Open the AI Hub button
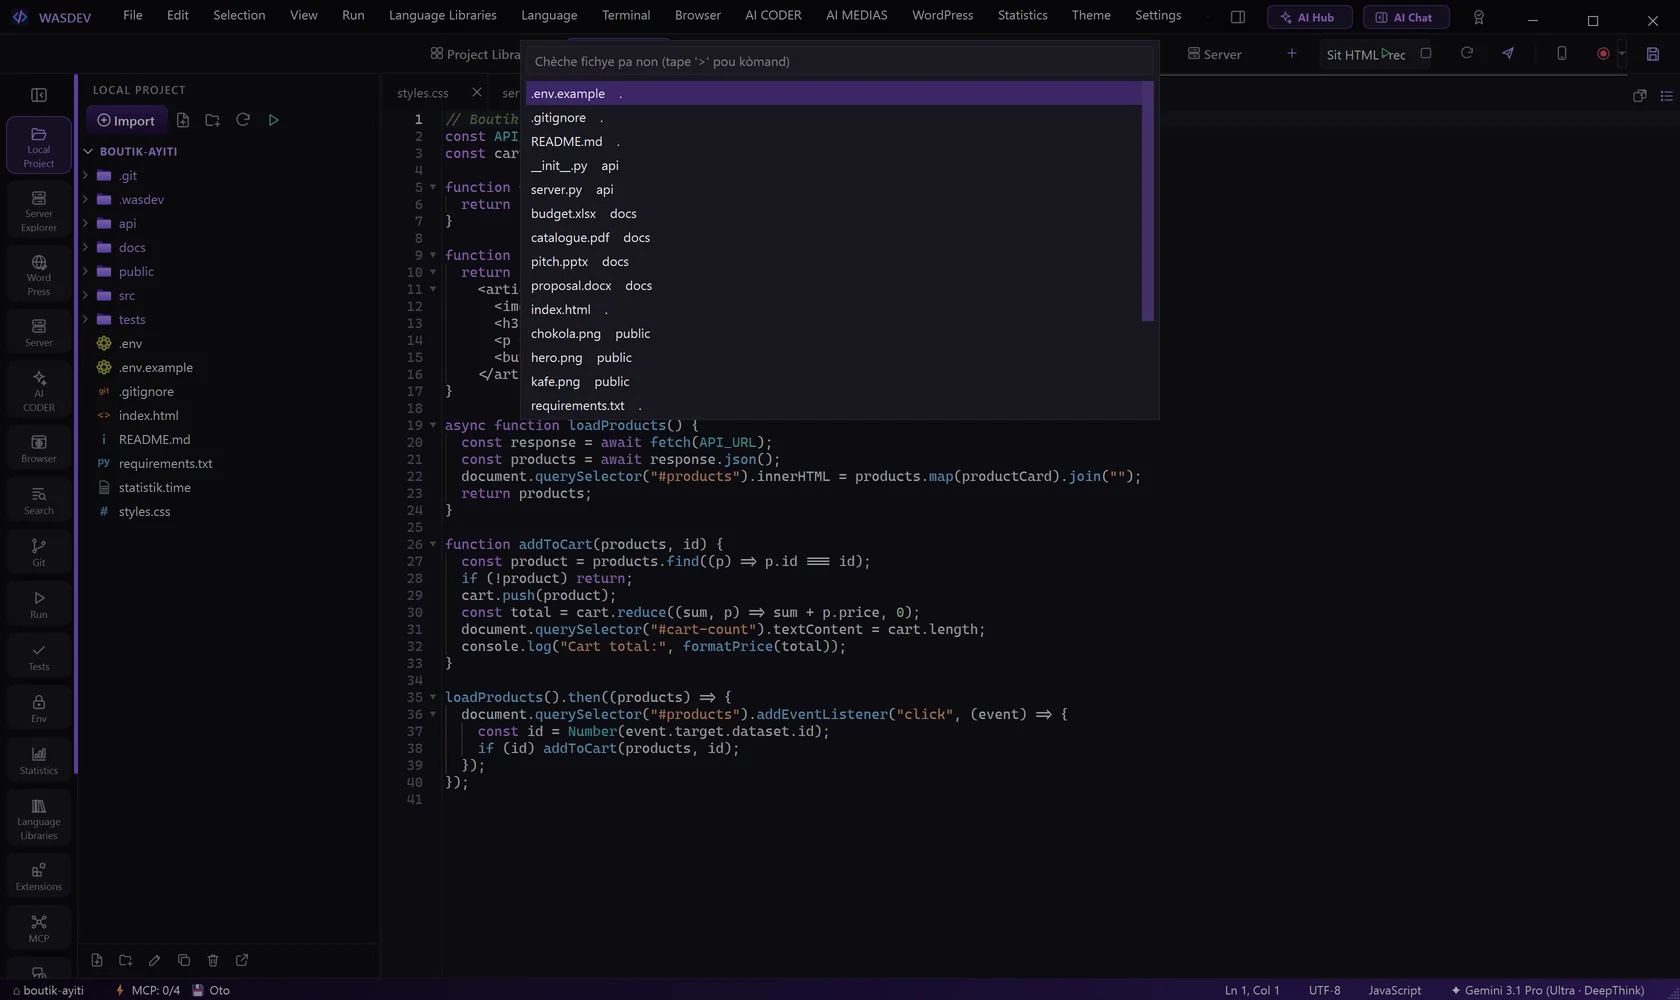 pos(1309,17)
